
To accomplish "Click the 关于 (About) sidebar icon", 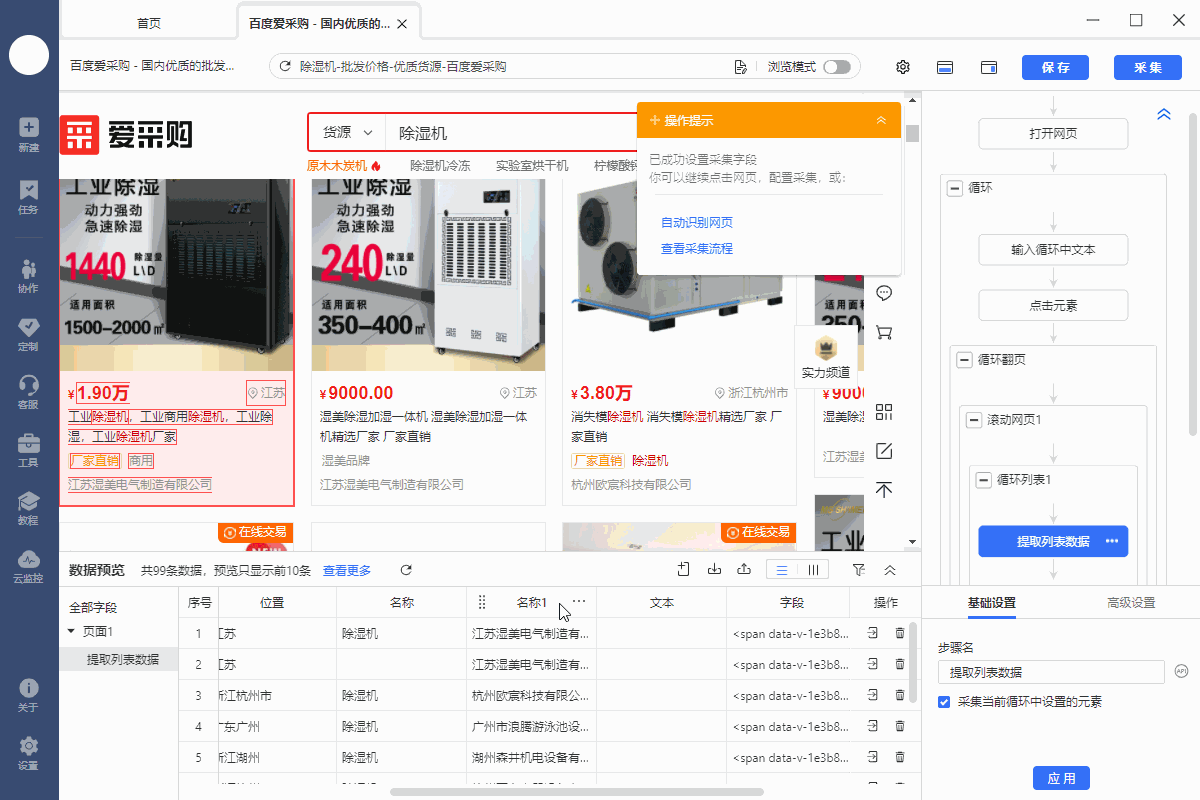I will (28, 695).
